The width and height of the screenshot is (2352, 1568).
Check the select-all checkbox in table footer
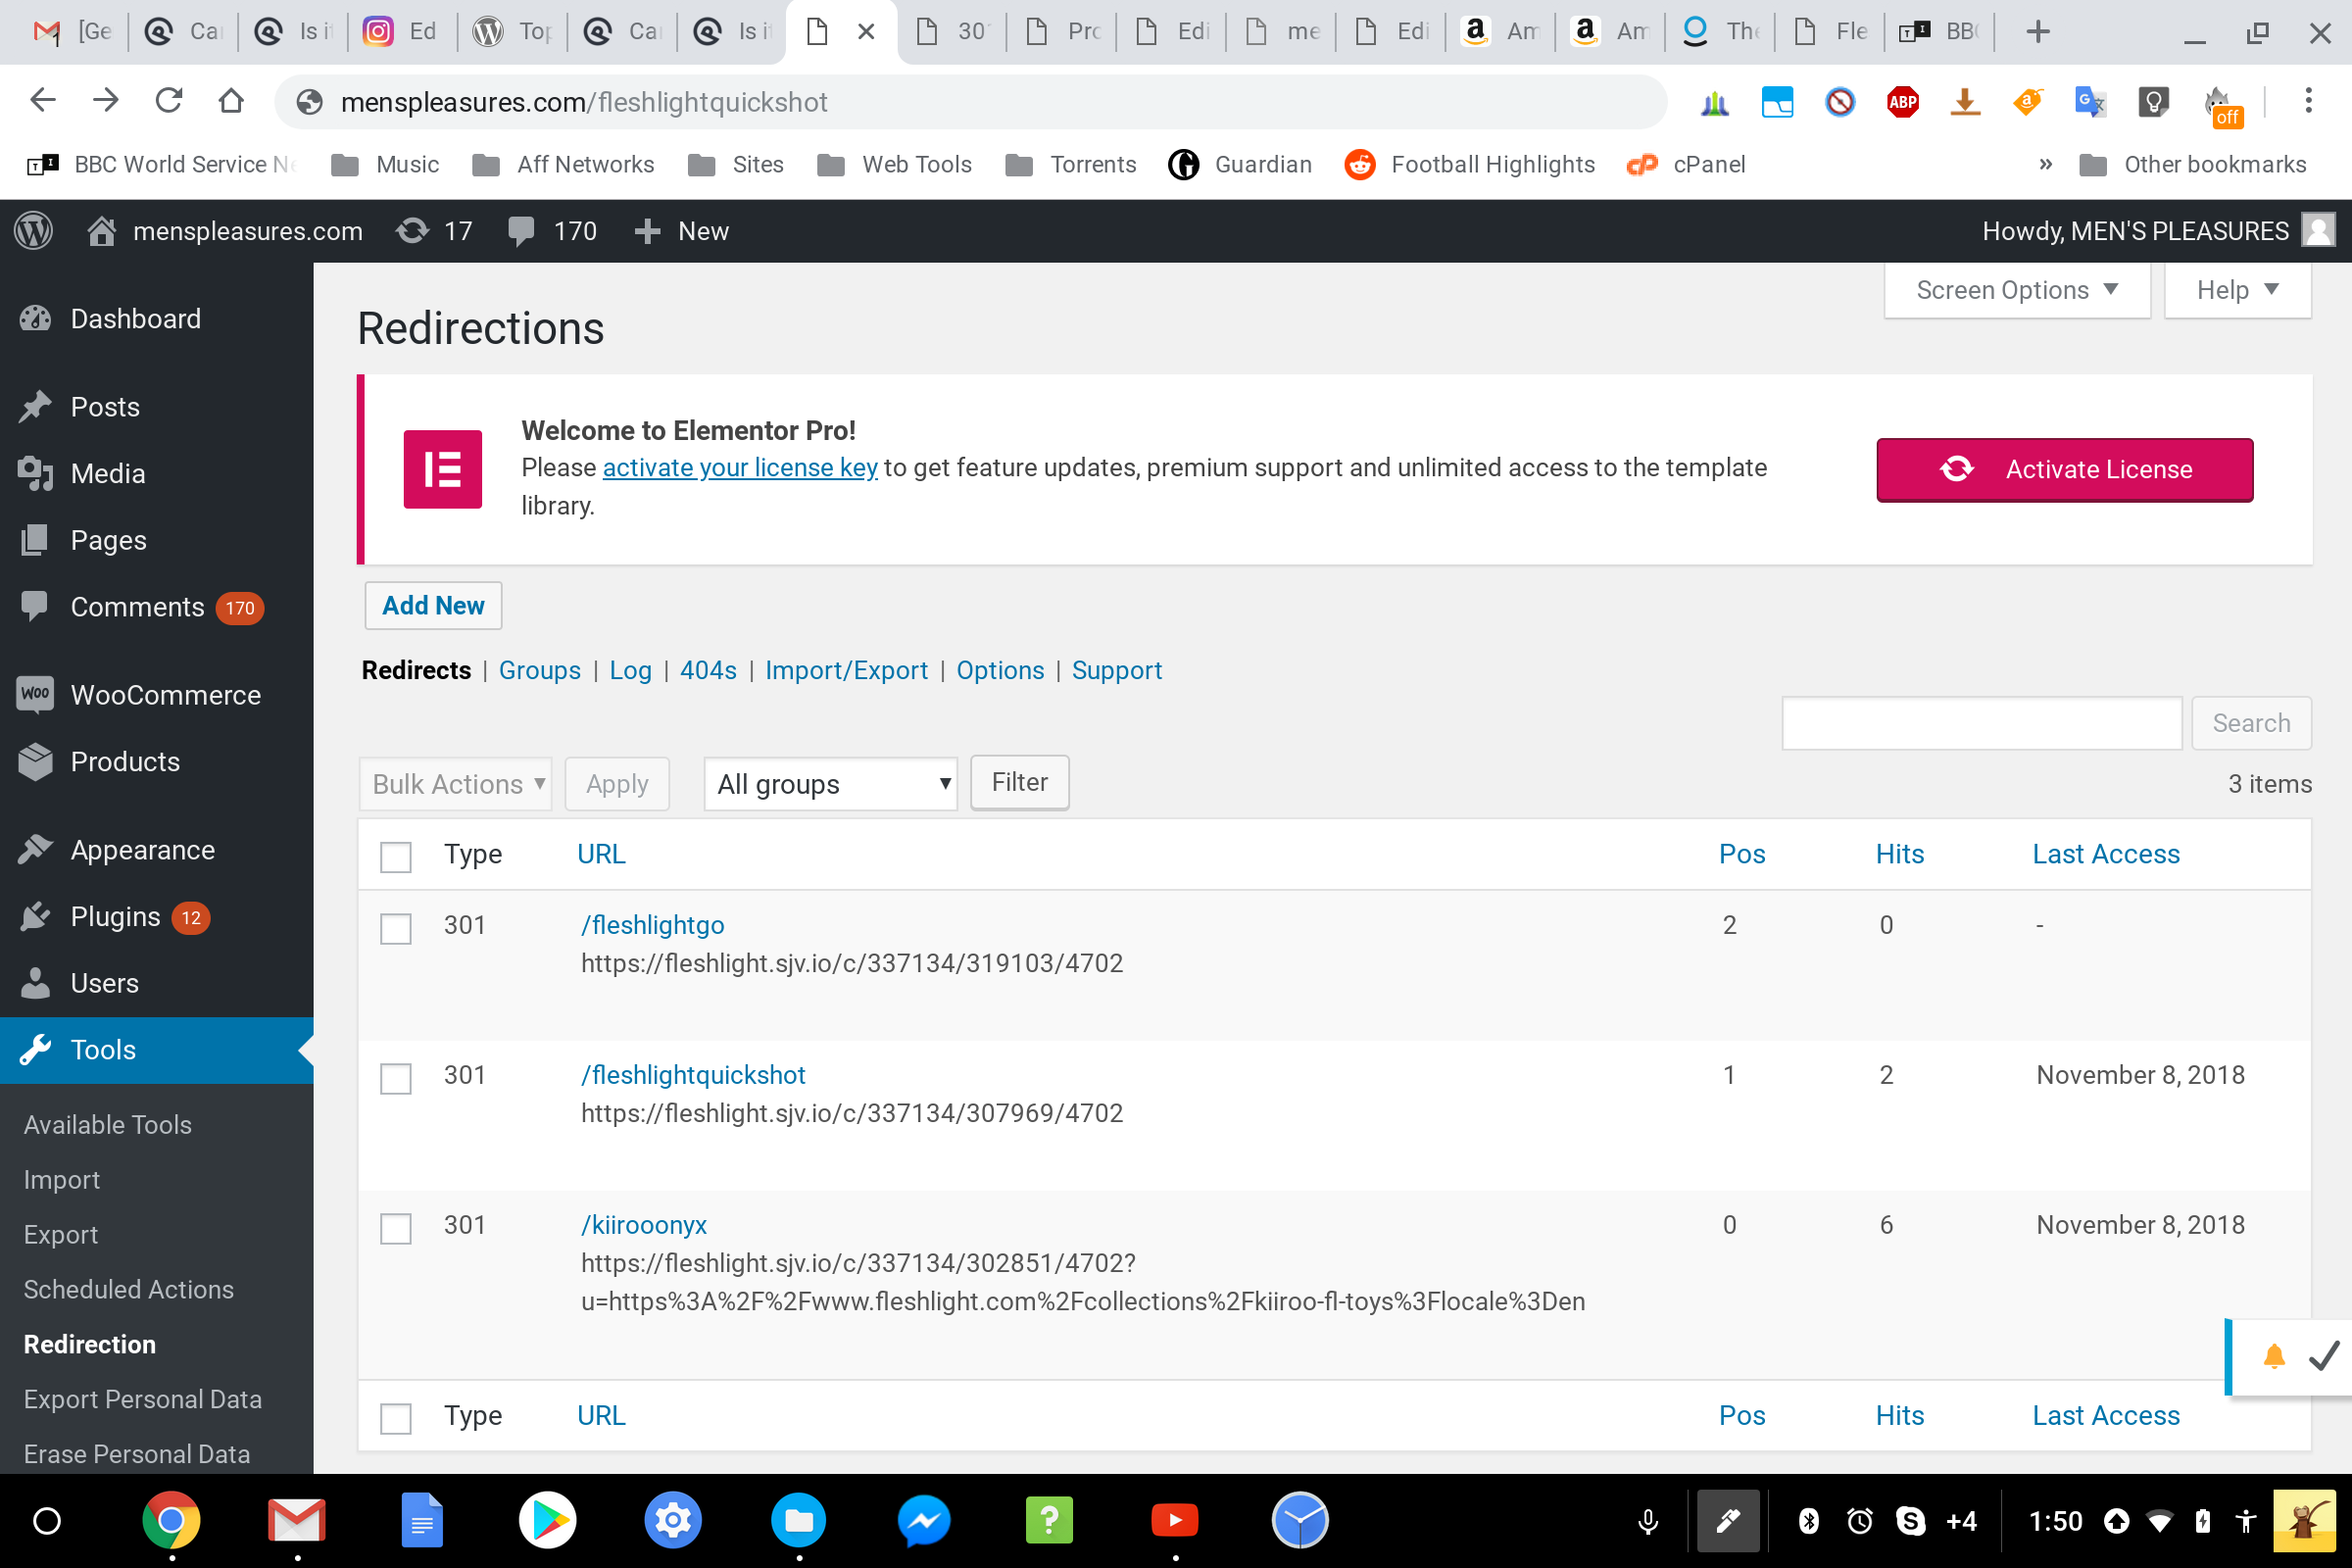[x=396, y=1418]
